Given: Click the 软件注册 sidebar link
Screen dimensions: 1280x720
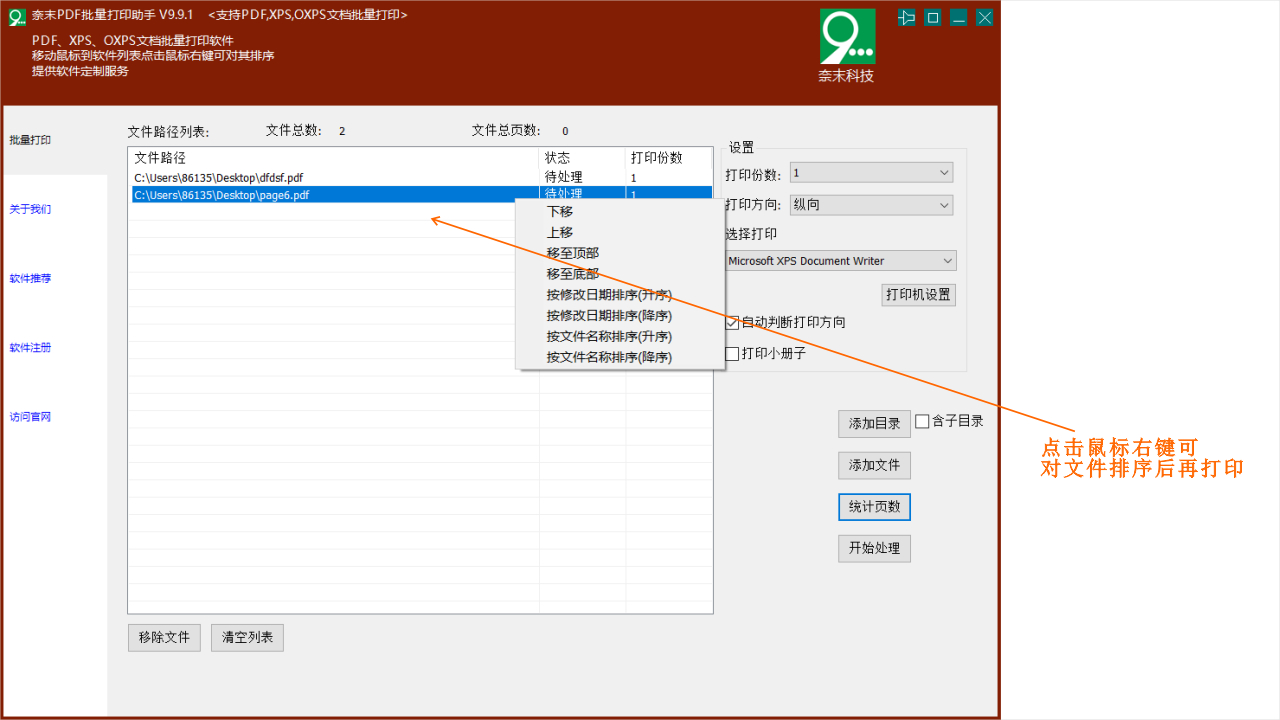Looking at the screenshot, I should [x=30, y=347].
